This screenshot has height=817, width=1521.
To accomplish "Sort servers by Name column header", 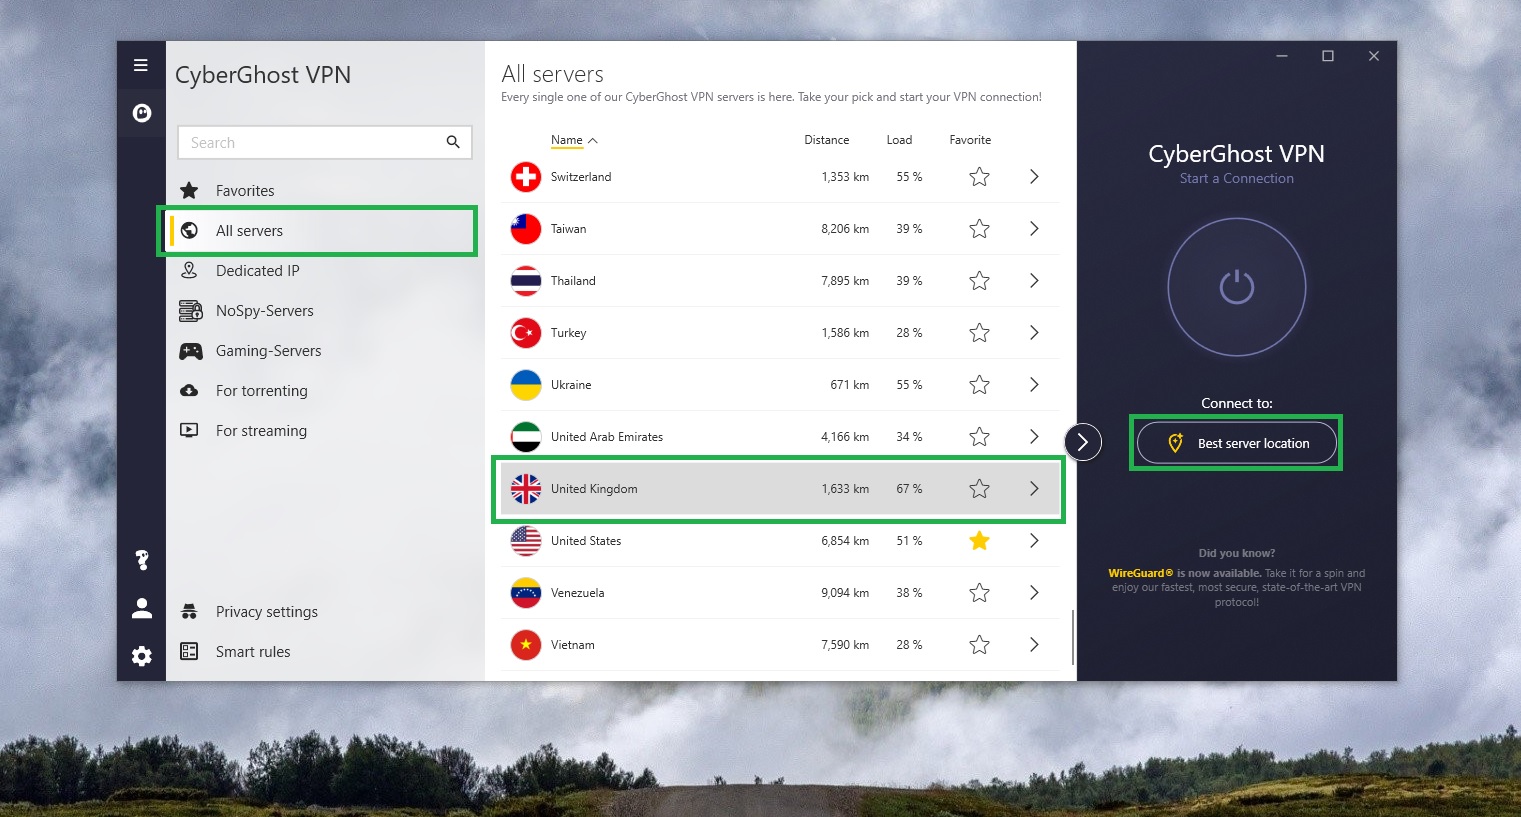I will 567,140.
